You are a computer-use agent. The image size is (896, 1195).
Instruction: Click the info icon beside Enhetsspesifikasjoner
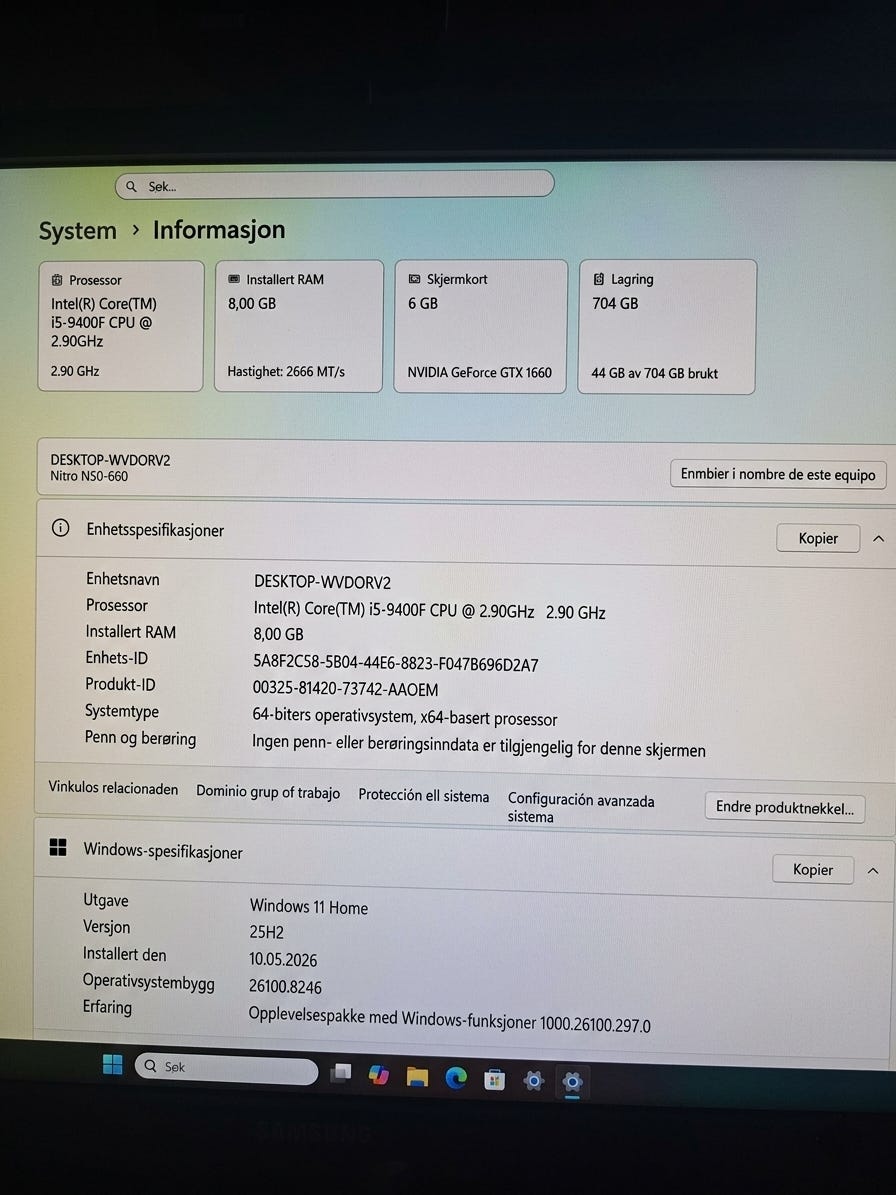60,527
